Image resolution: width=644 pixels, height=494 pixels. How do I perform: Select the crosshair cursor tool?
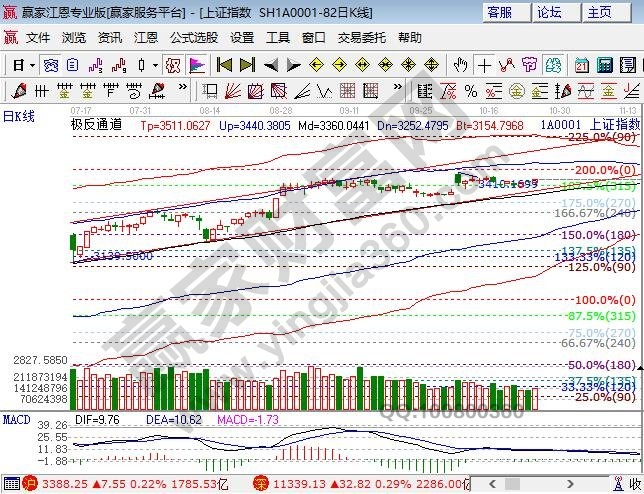point(484,65)
